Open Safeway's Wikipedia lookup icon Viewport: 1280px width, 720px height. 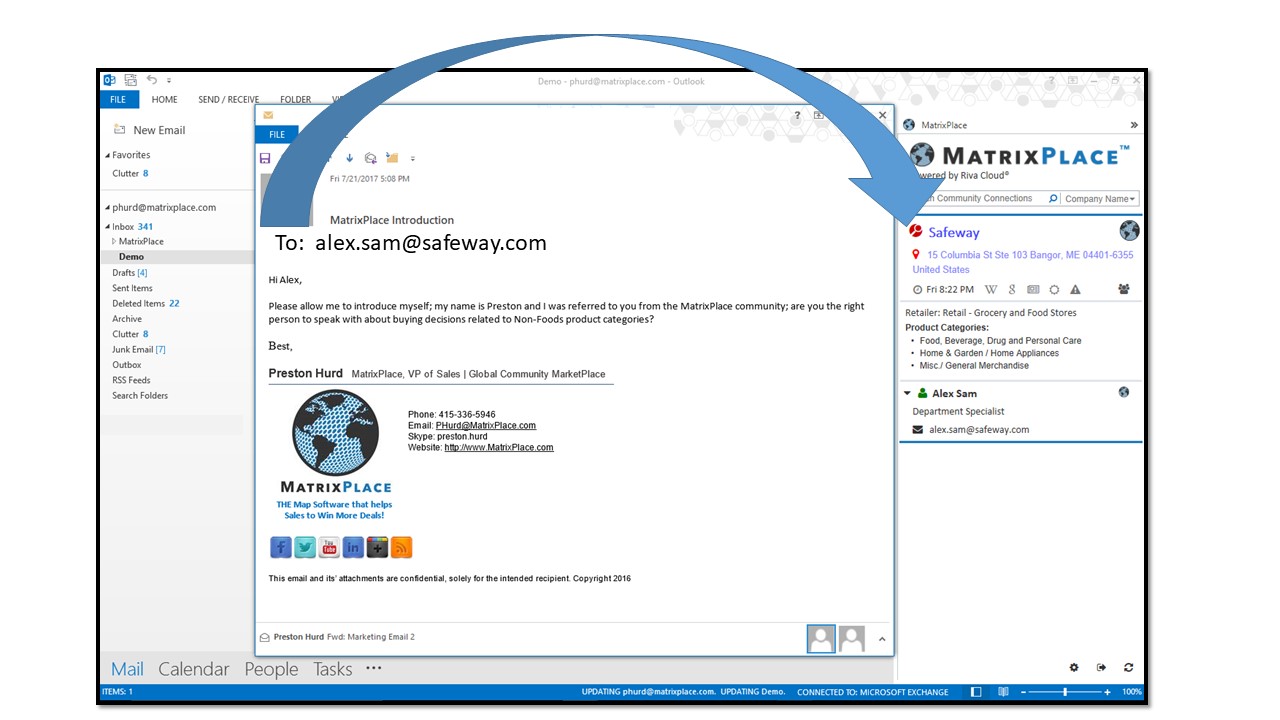pyautogui.click(x=991, y=289)
